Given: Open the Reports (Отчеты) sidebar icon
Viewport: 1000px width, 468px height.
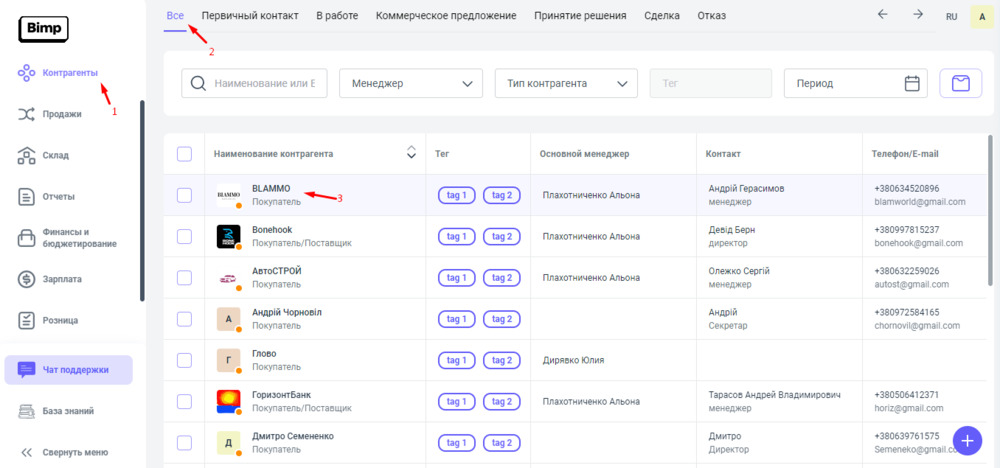Looking at the screenshot, I should pyautogui.click(x=27, y=197).
